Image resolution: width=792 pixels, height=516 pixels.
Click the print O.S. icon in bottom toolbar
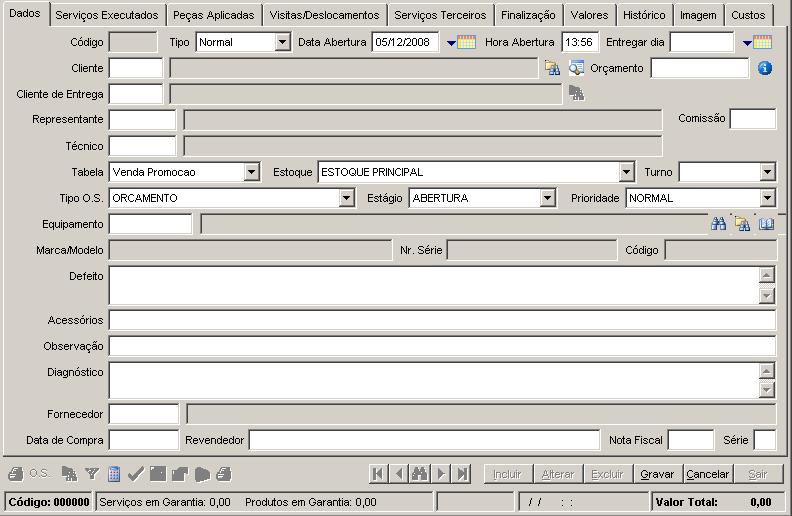pos(16,474)
